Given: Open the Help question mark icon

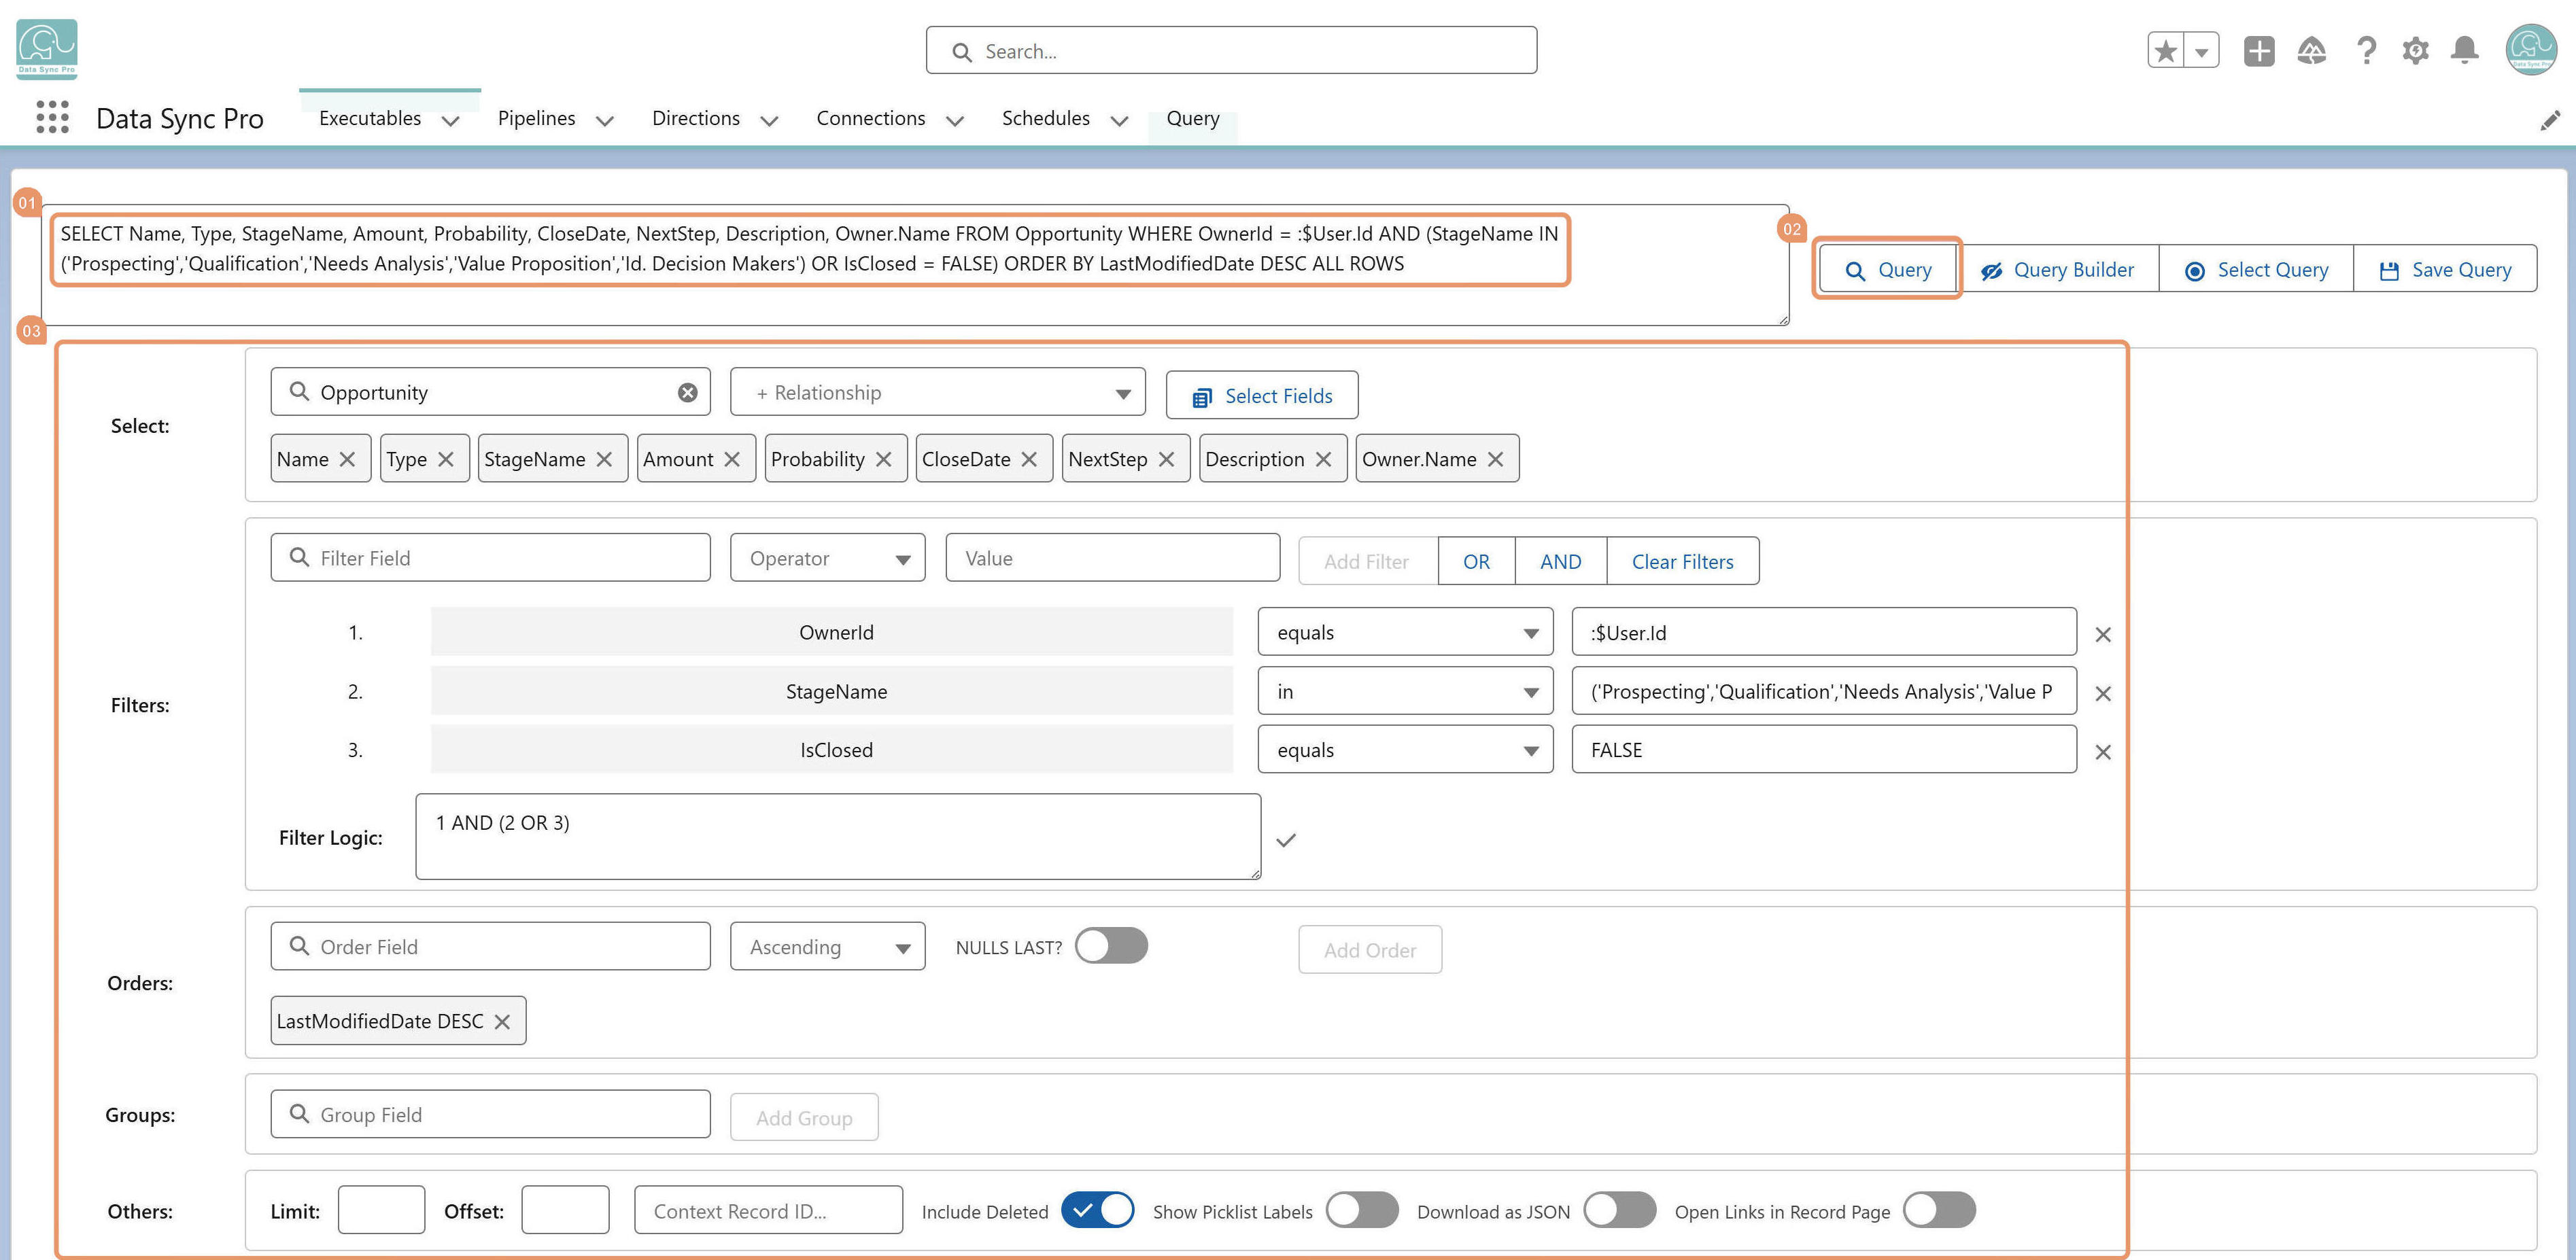Looking at the screenshot, I should point(2366,50).
